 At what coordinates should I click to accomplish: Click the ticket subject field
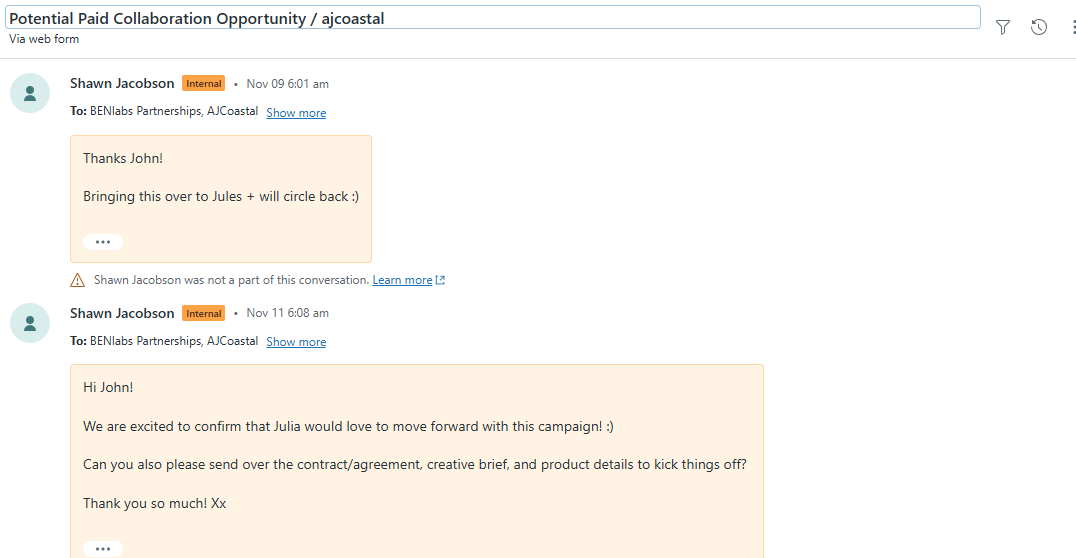coord(494,18)
